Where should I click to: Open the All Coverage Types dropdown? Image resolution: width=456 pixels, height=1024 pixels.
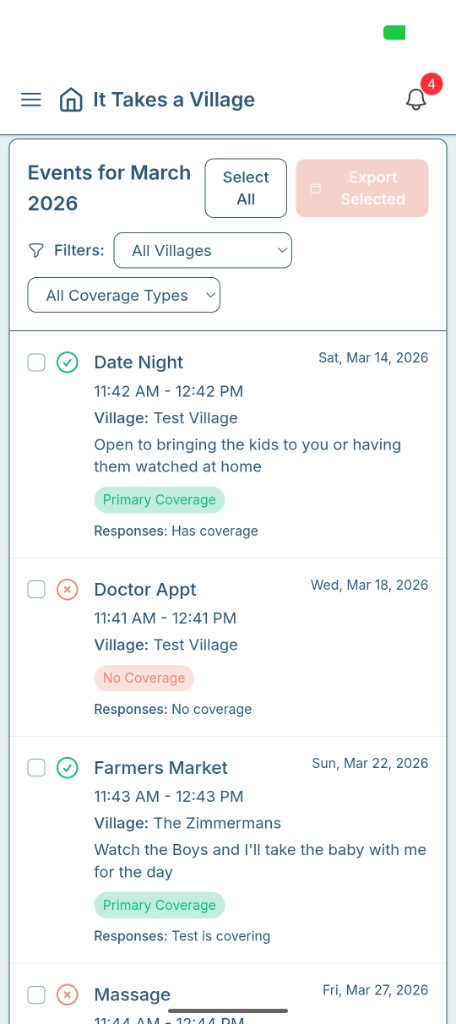point(123,296)
